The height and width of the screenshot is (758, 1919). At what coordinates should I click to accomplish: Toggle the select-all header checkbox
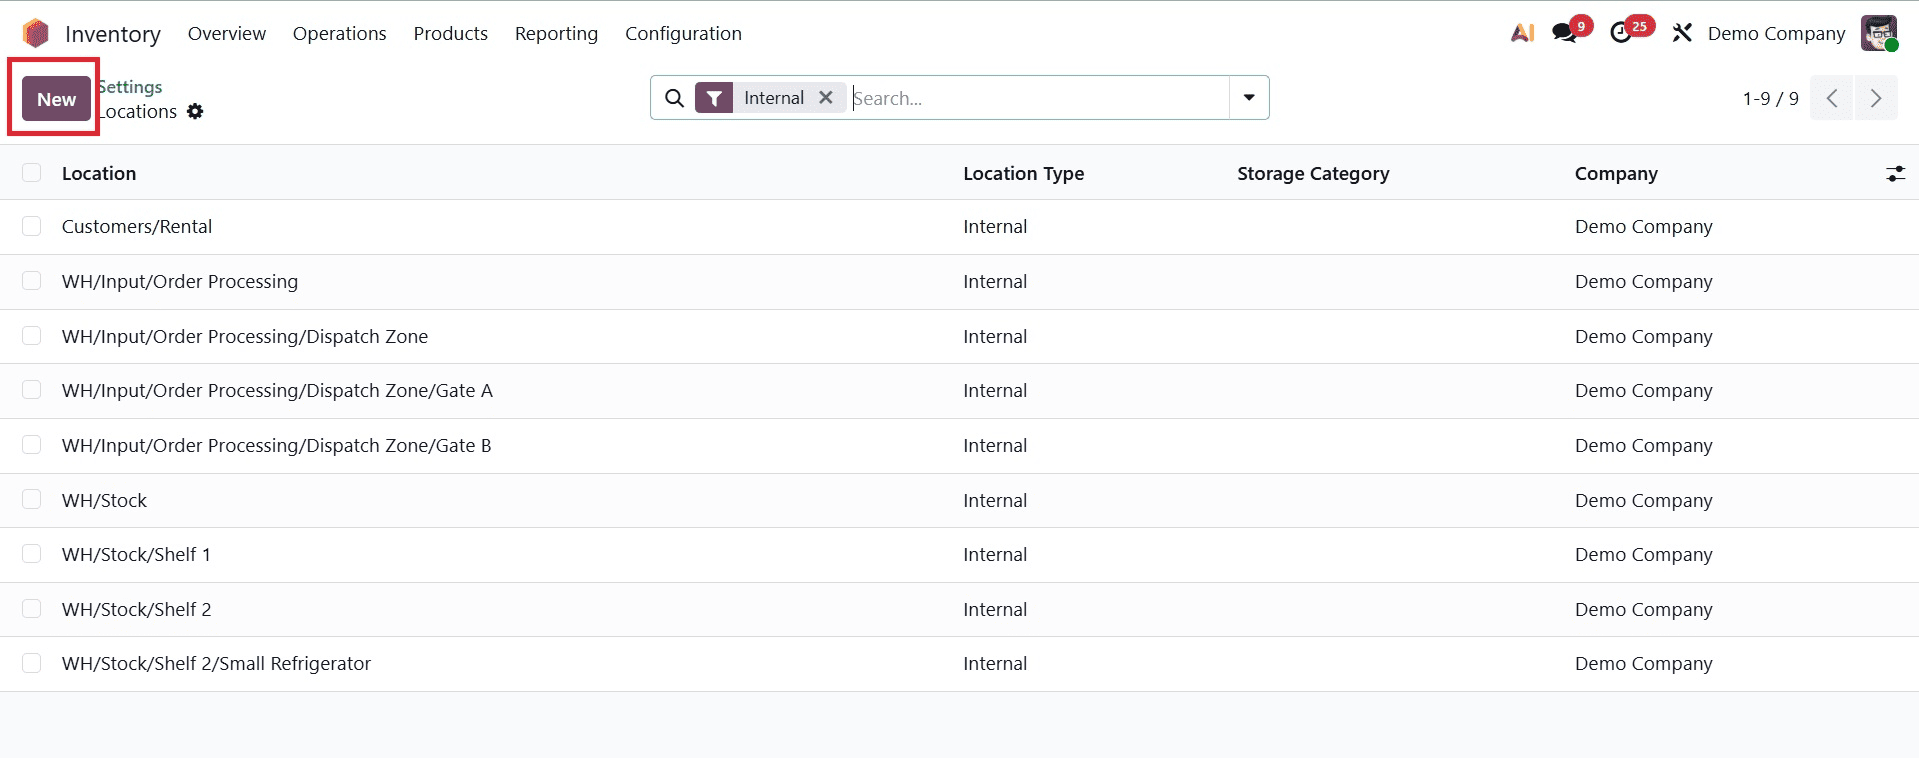click(32, 173)
